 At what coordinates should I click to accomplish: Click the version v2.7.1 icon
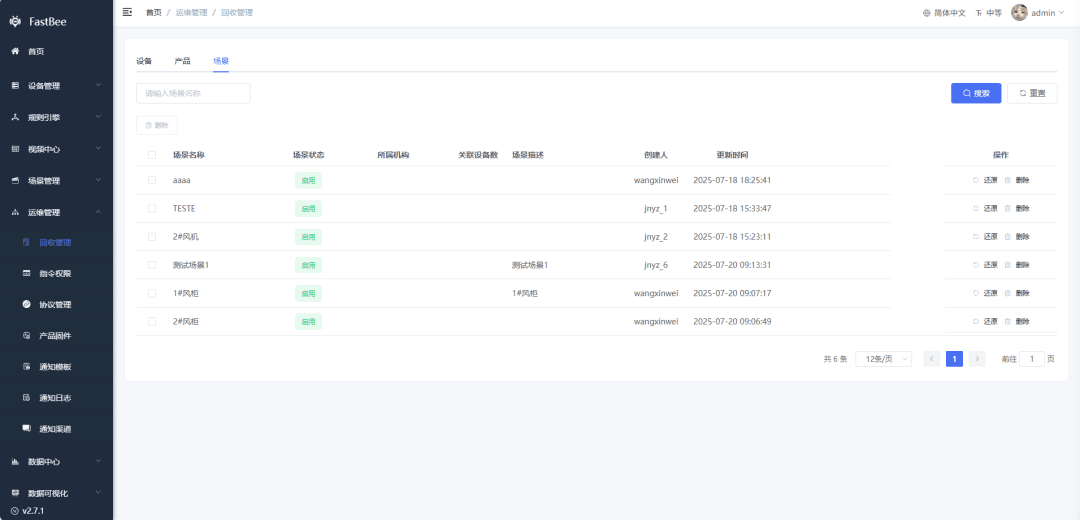point(15,511)
